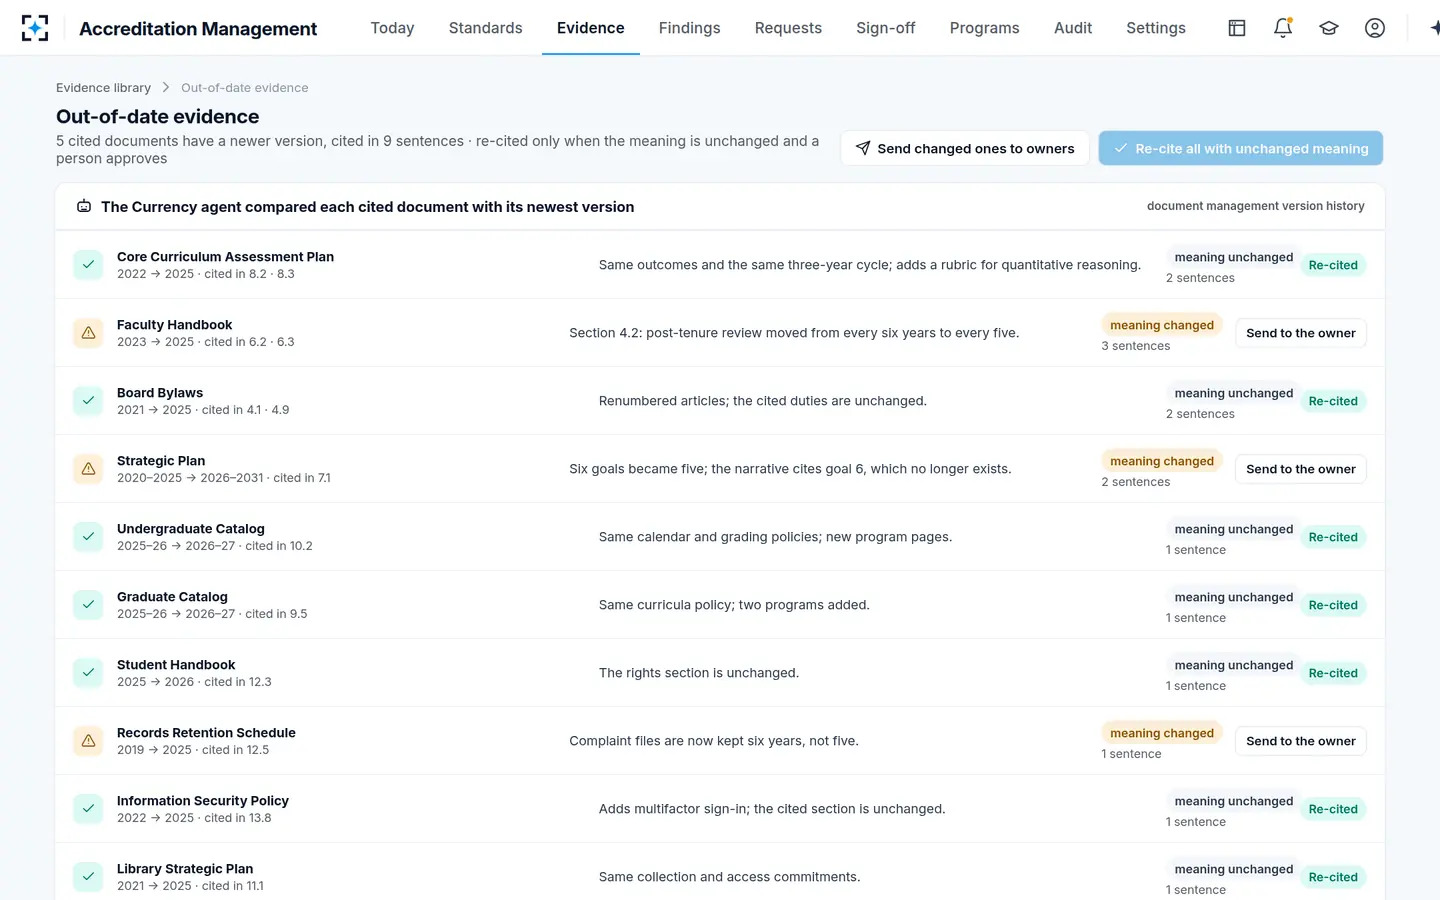
Task: Click the warning icon beside Strategic Plan
Action: (x=88, y=469)
